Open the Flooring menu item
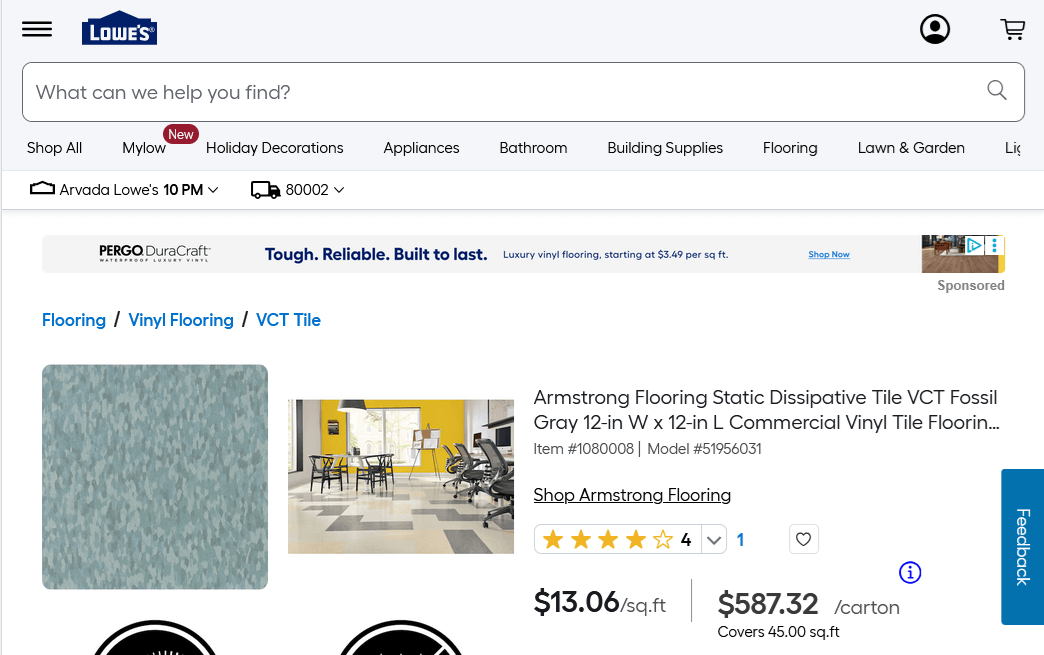Viewport: 1044px width, 655px height. [x=790, y=148]
